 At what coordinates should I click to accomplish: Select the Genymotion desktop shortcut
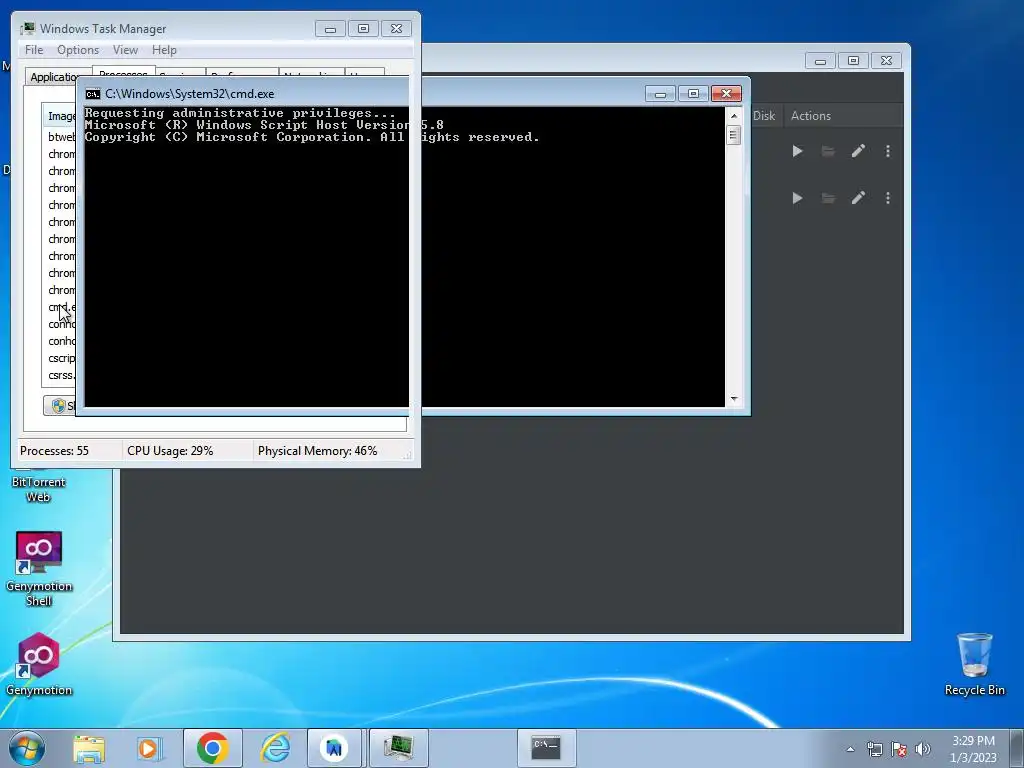click(39, 664)
